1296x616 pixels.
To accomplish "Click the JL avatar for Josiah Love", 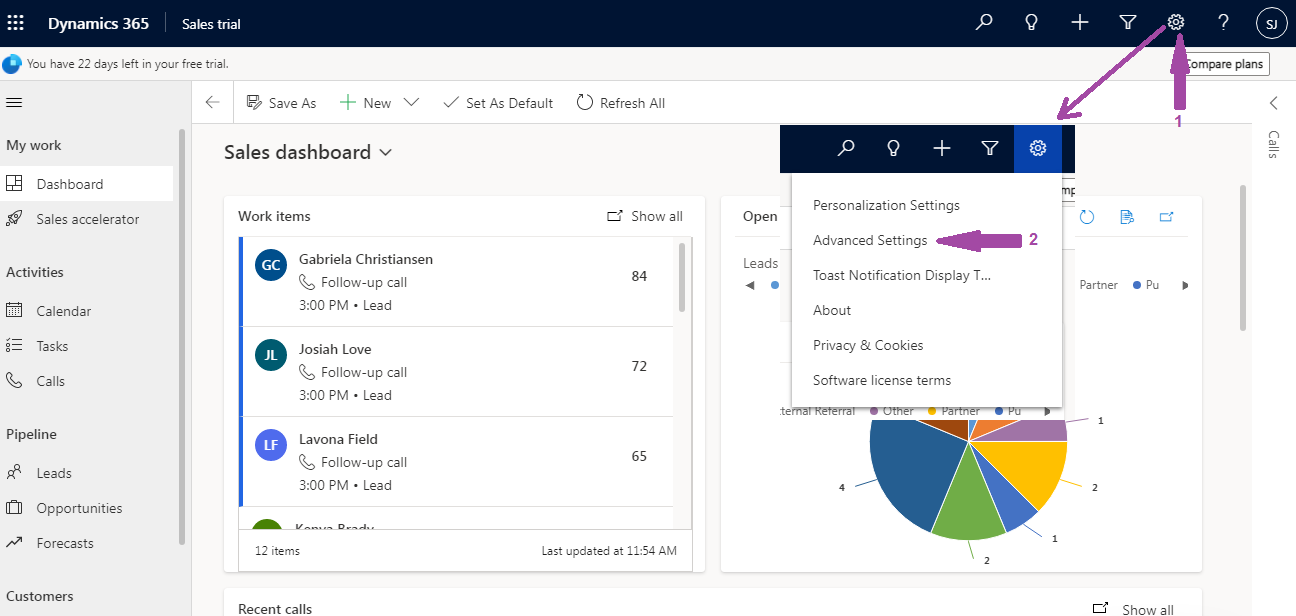I will (x=271, y=355).
